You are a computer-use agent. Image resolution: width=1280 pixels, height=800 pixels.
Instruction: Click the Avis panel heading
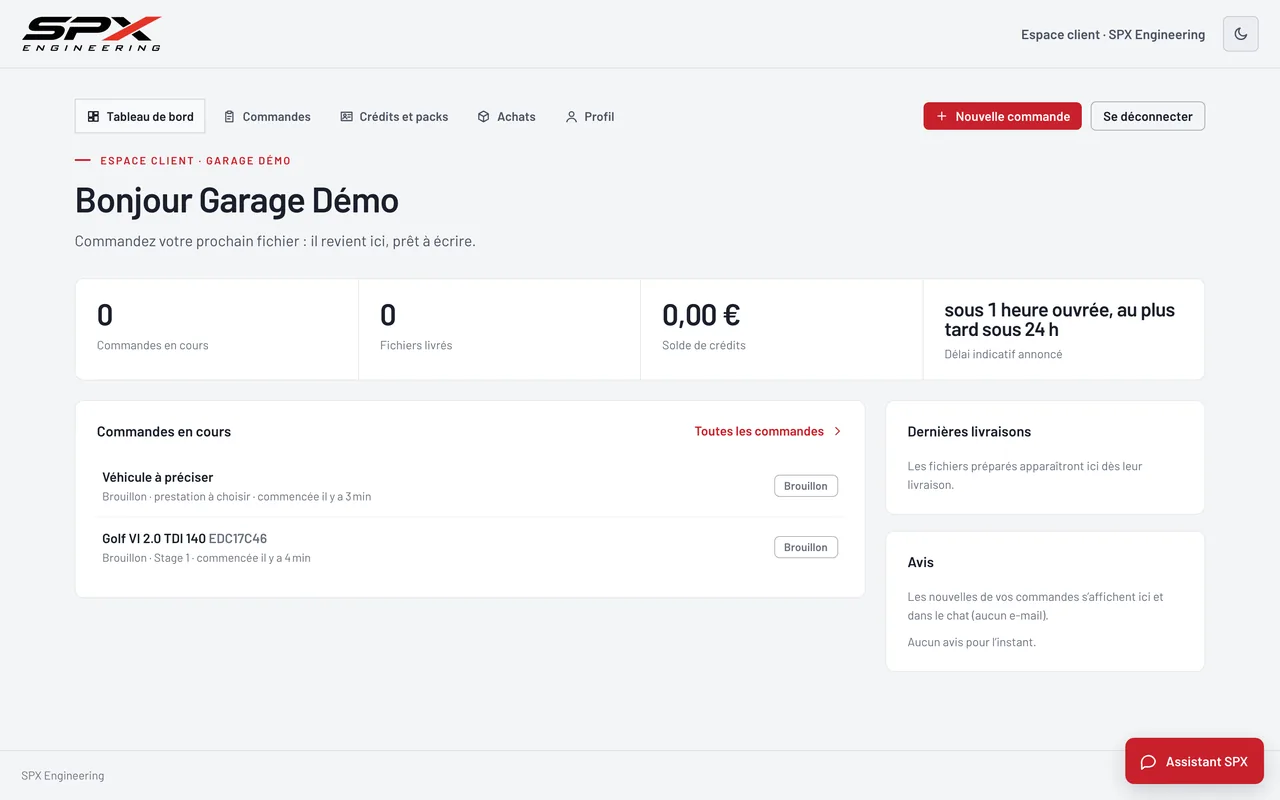[x=921, y=562]
